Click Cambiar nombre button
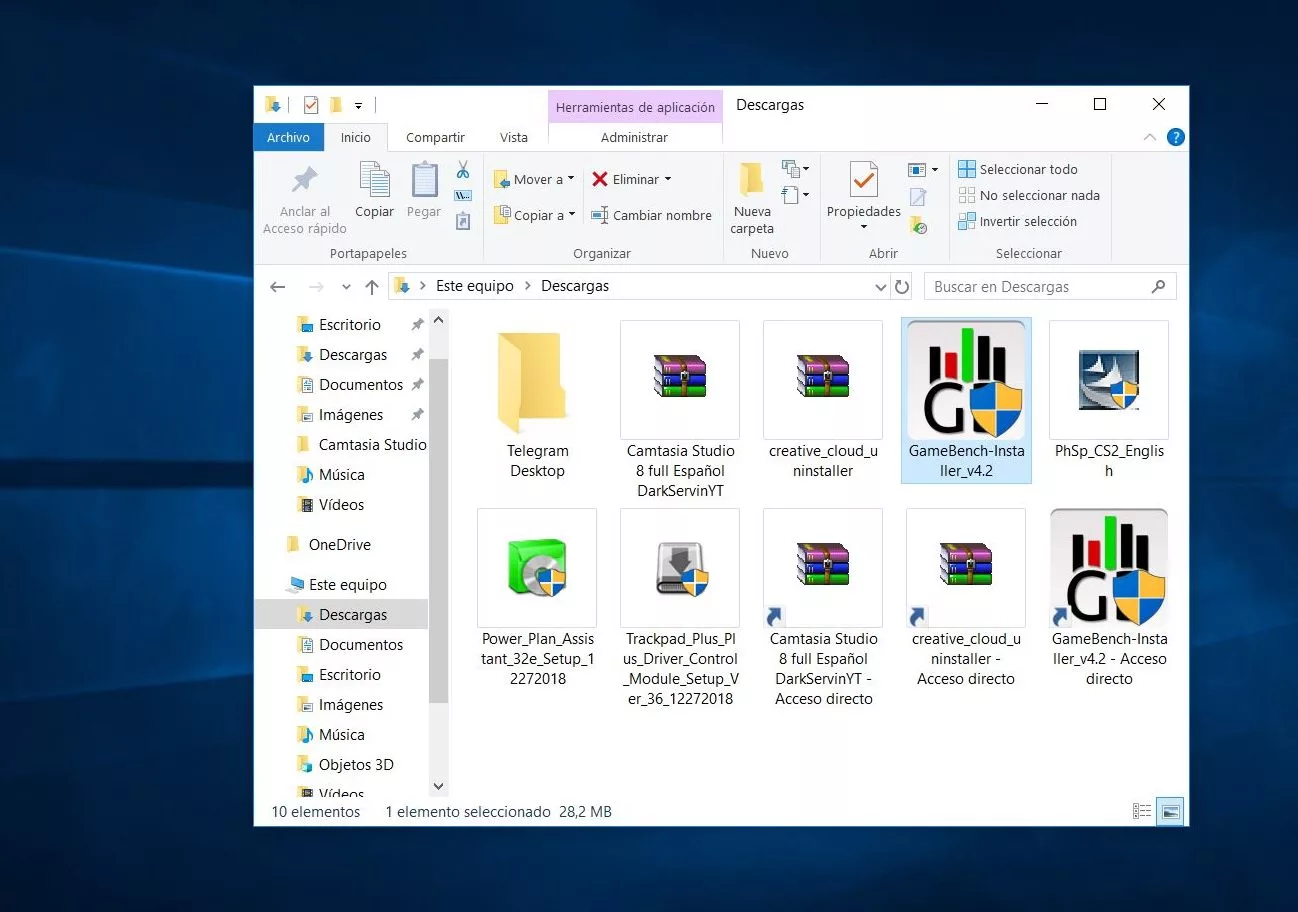Viewport: 1298px width, 912px height. [651, 215]
